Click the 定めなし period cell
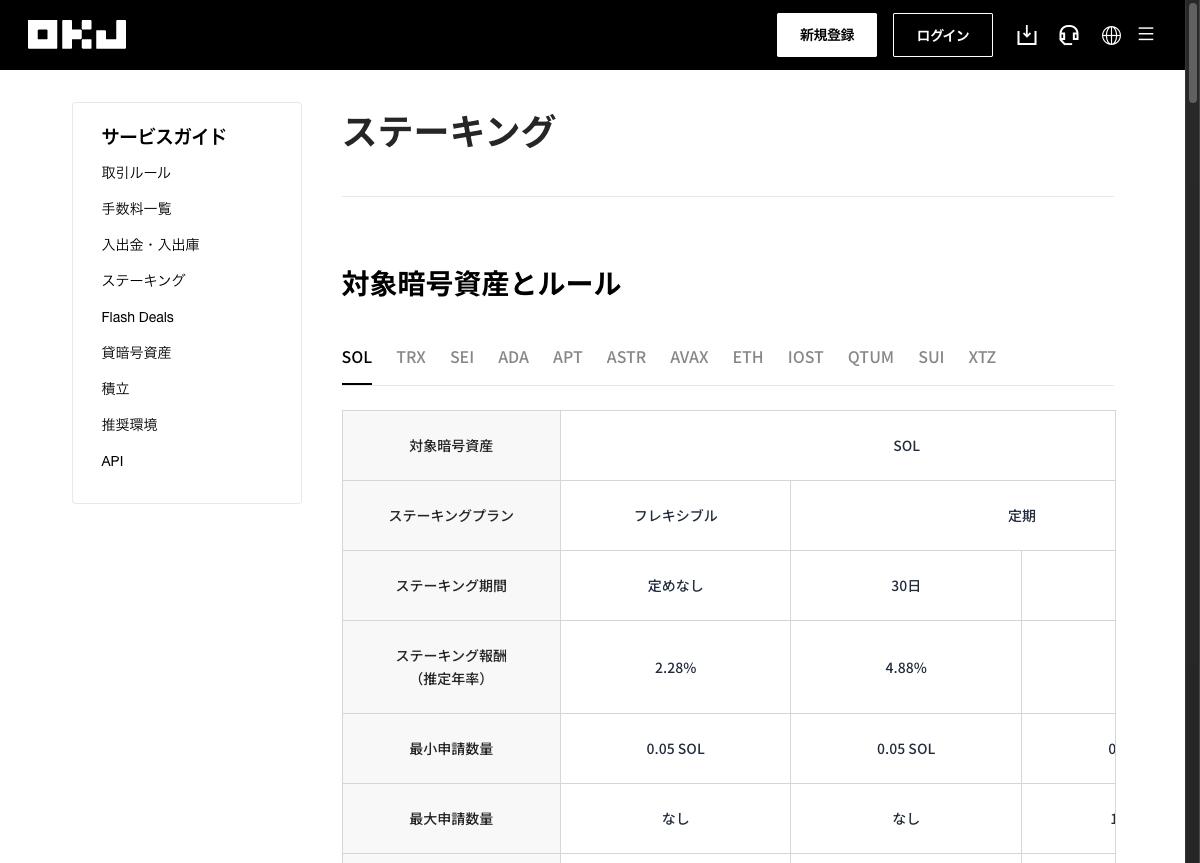 675,586
